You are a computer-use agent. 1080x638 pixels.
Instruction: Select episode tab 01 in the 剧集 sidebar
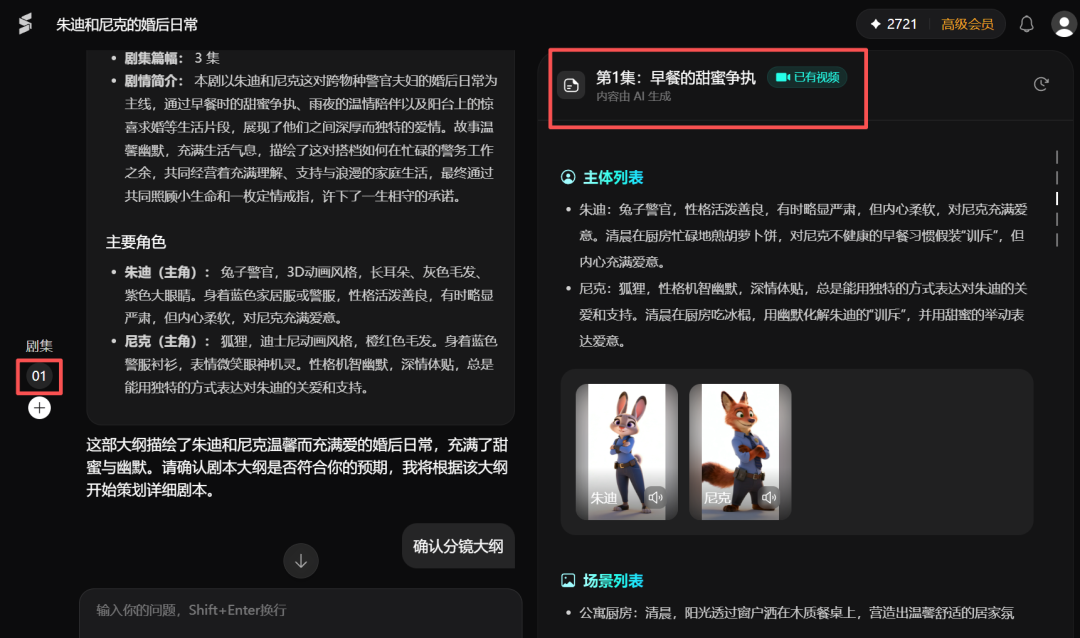coord(39,376)
